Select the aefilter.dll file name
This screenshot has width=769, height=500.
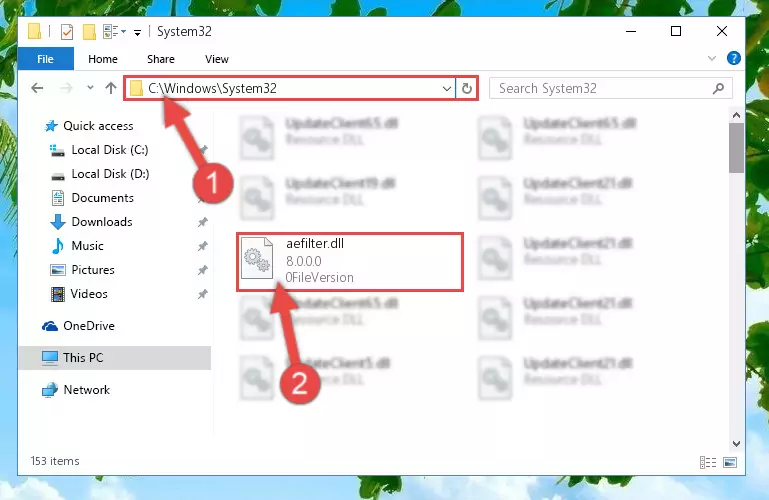coord(315,244)
